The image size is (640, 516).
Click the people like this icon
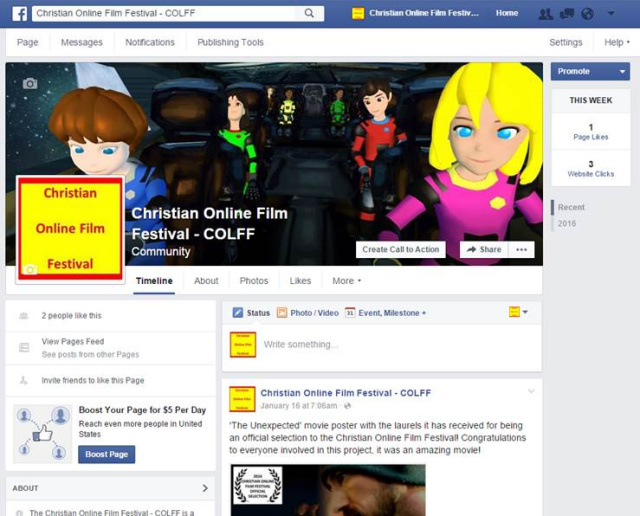tap(24, 316)
